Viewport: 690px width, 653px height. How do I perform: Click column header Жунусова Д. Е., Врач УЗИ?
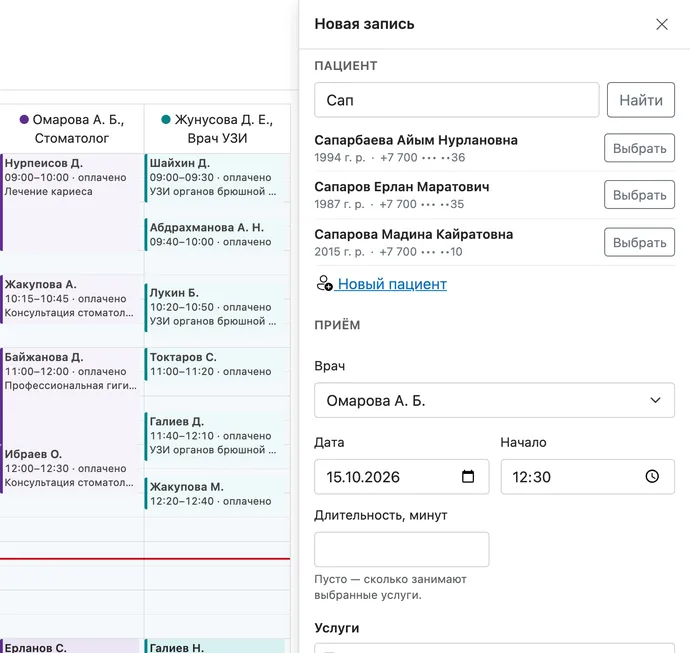[217, 129]
